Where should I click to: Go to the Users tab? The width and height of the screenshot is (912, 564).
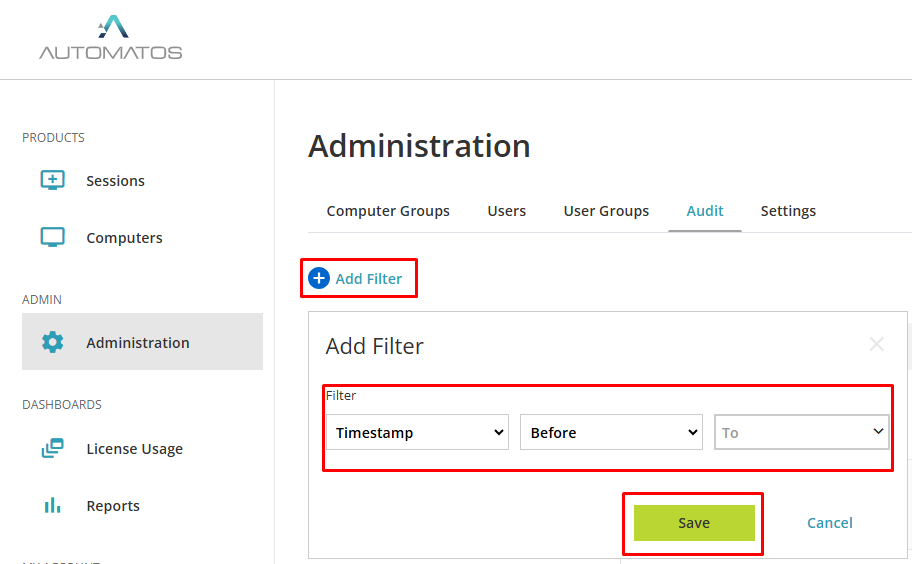507,211
